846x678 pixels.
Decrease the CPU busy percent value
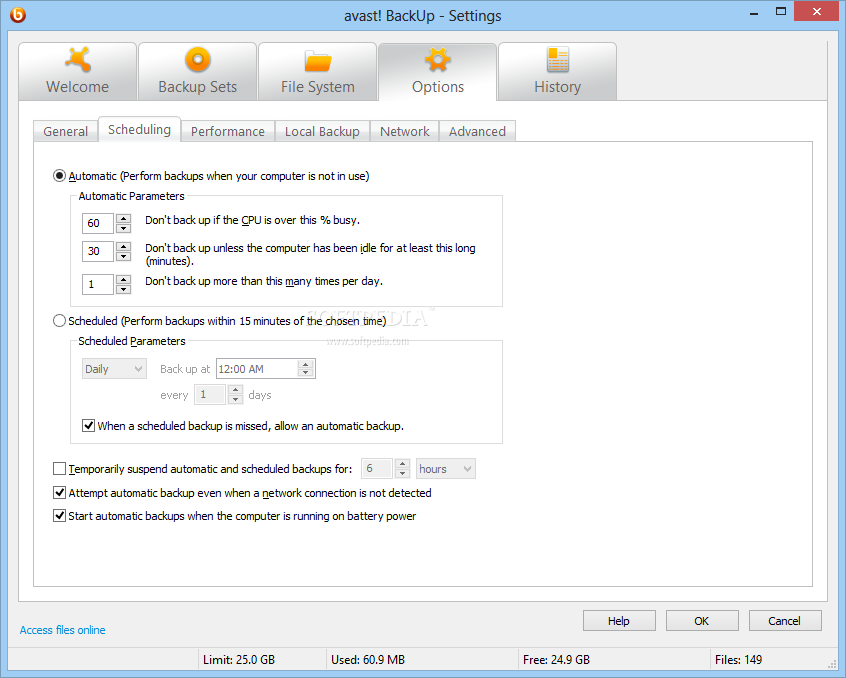[x=124, y=228]
